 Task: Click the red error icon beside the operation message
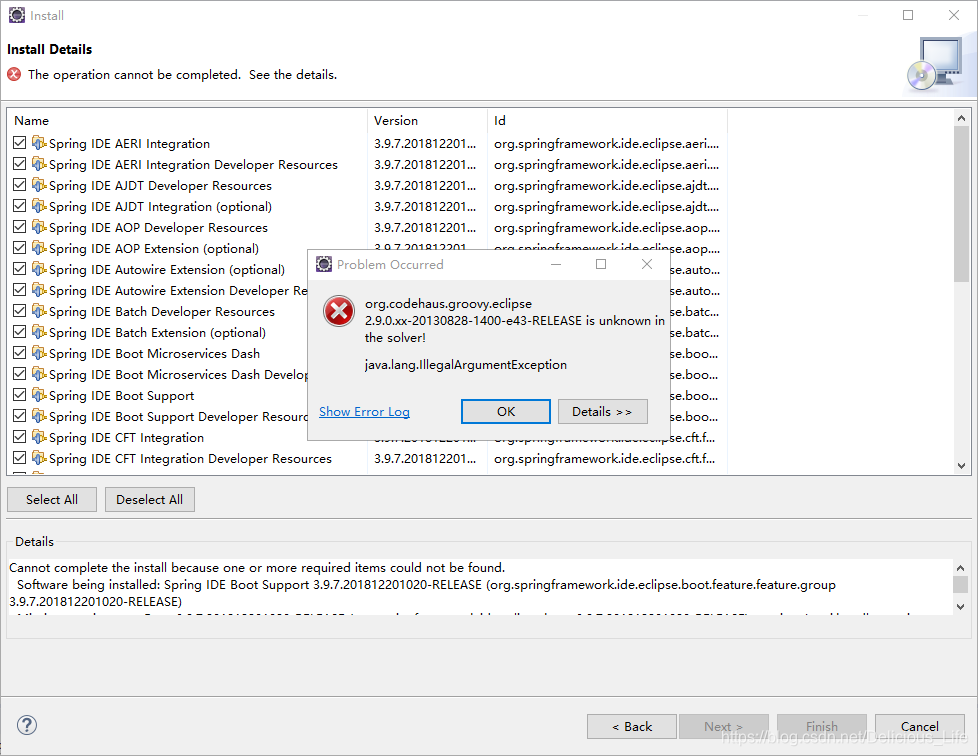[x=14, y=74]
